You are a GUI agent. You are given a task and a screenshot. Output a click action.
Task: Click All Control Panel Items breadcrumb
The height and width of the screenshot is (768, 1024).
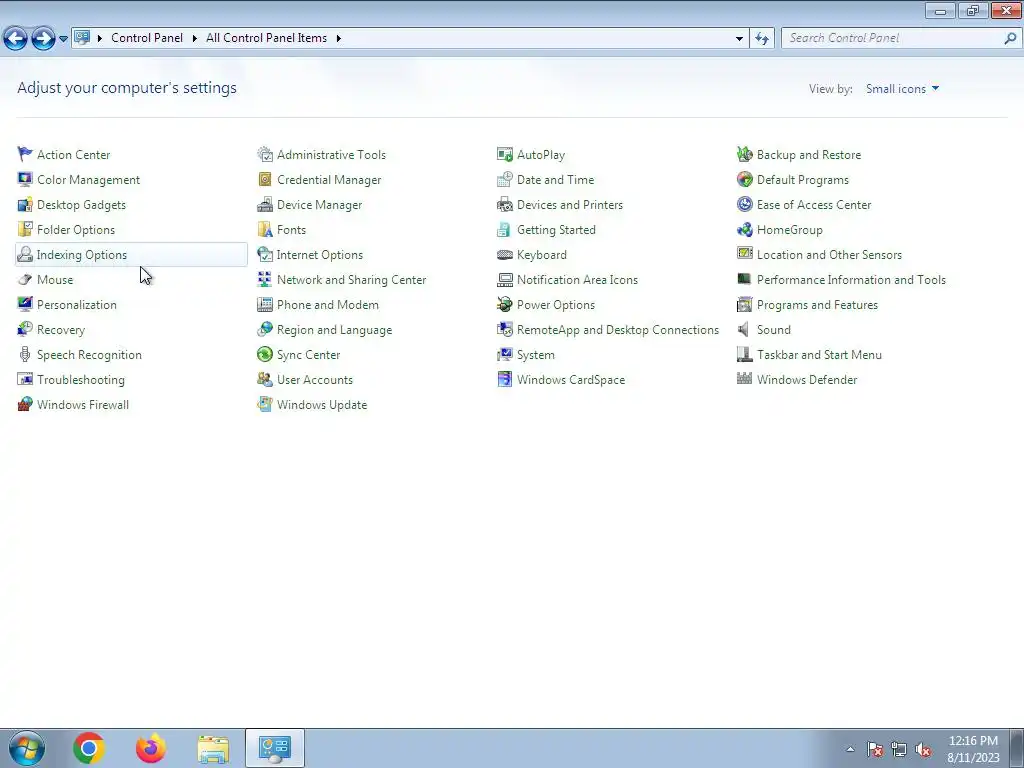pyautogui.click(x=266, y=38)
